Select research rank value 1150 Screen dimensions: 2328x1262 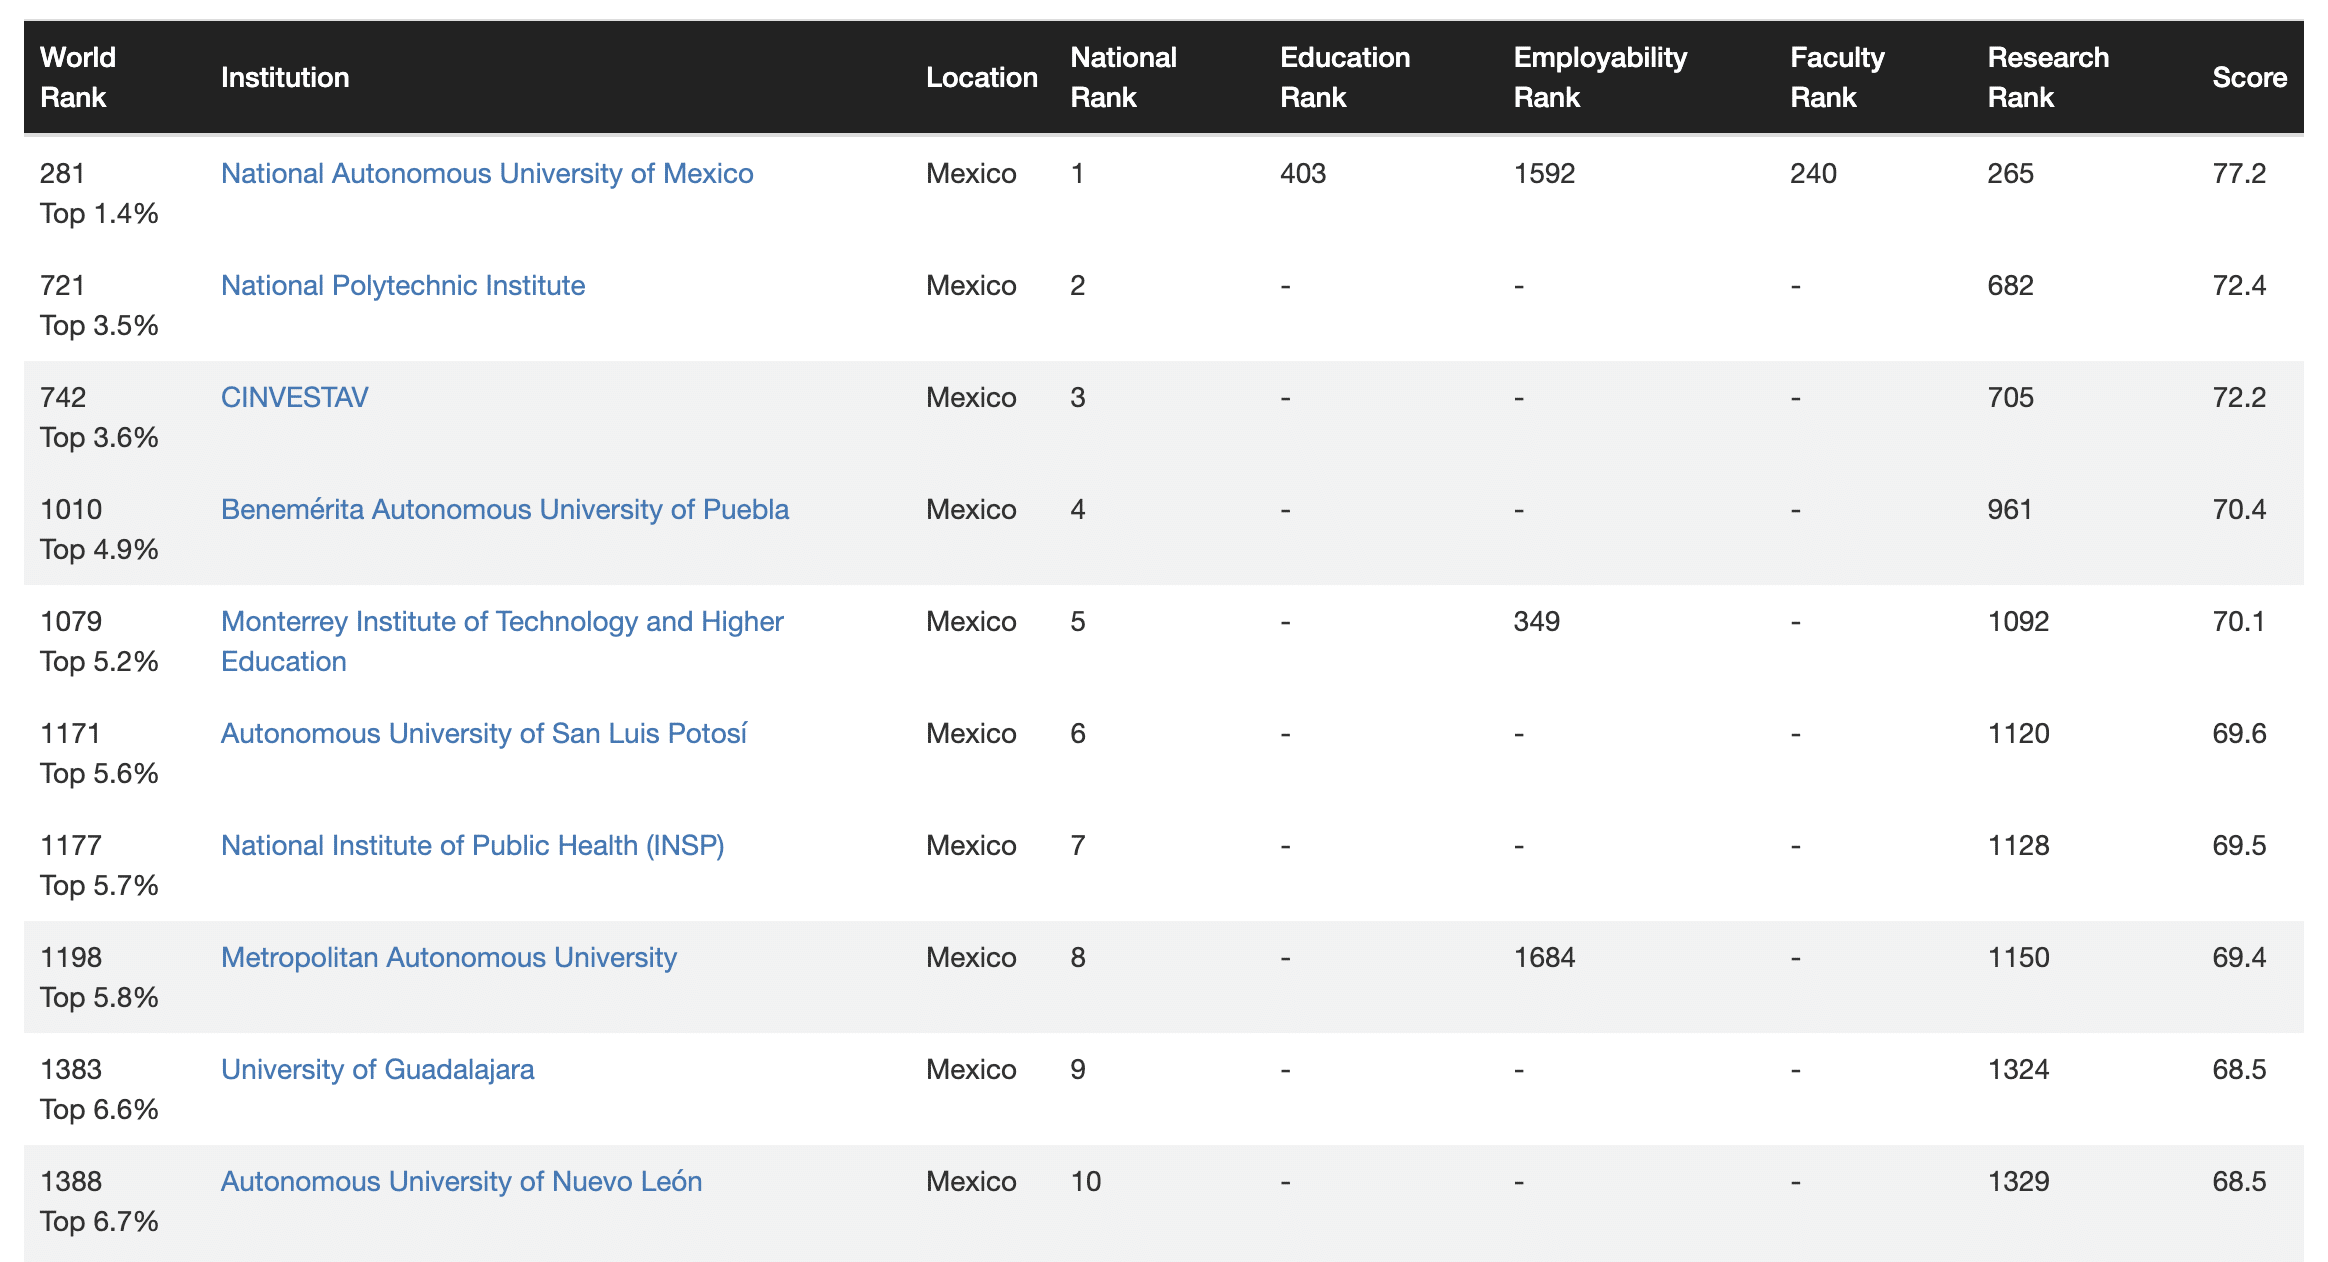point(2019,957)
